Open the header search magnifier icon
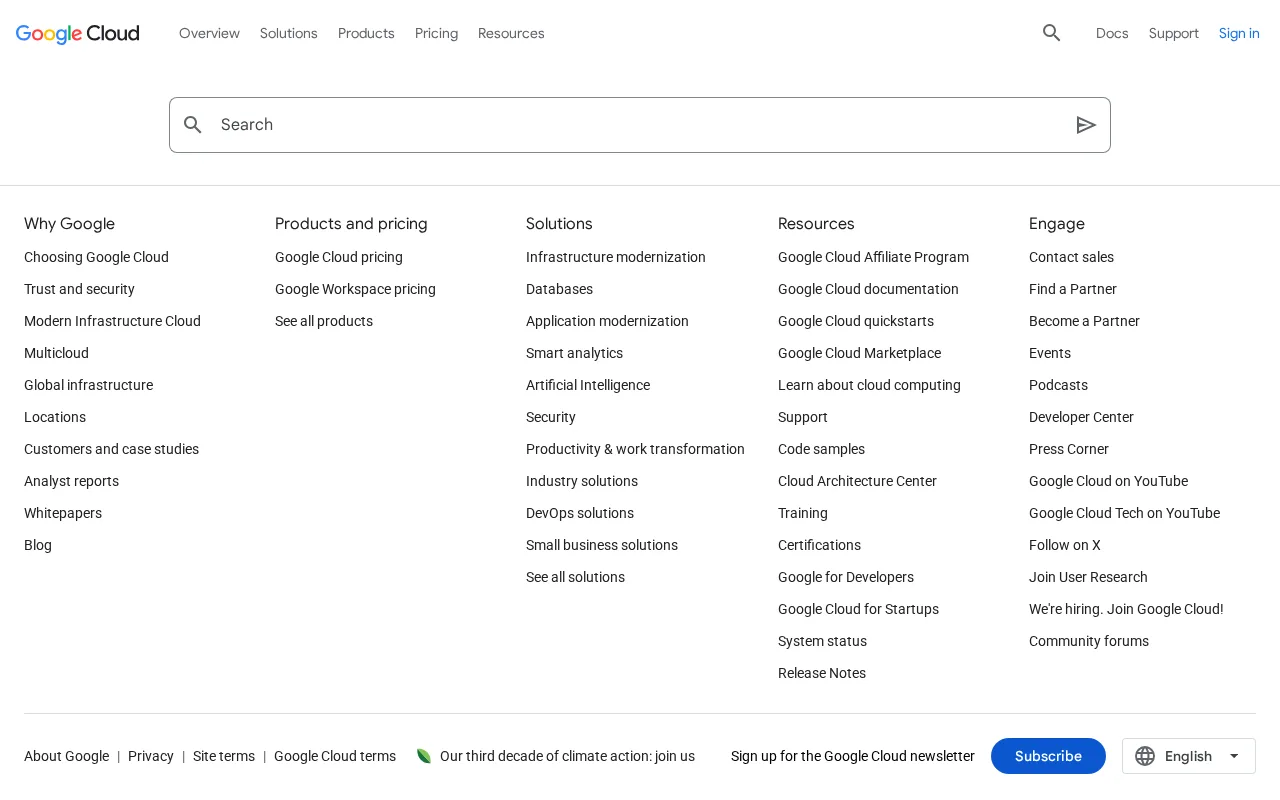The image size is (1280, 800). (x=1051, y=33)
